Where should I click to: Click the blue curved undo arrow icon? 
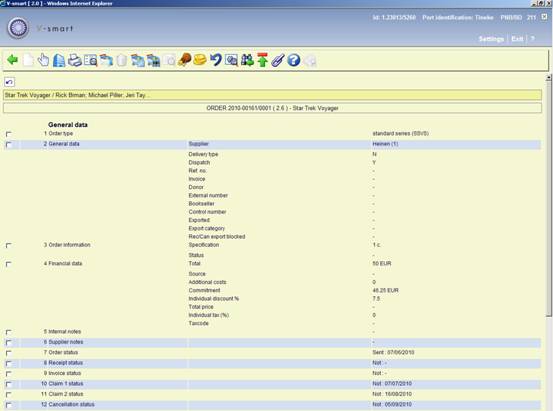pos(216,60)
